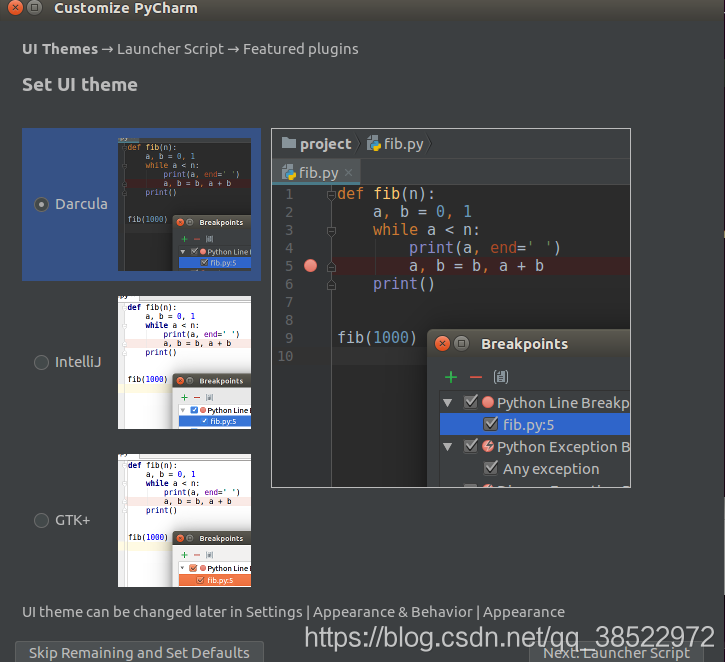
Task: Toggle the Python Line Breakpoint checkbox
Action: pyautogui.click(x=471, y=402)
